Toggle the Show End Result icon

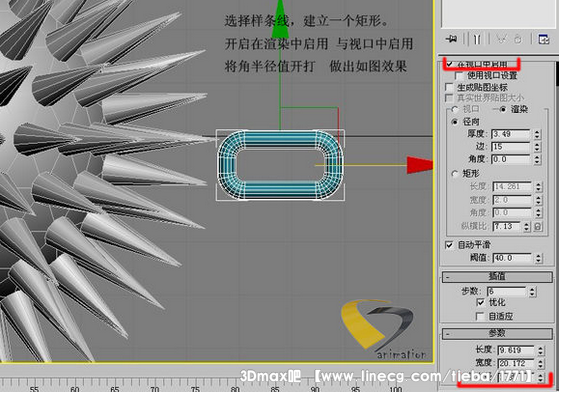(477, 39)
